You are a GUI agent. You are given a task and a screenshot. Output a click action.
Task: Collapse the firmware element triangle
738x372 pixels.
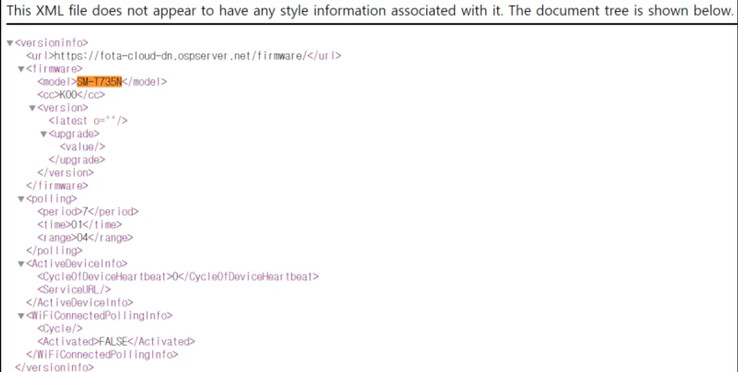[21, 69]
